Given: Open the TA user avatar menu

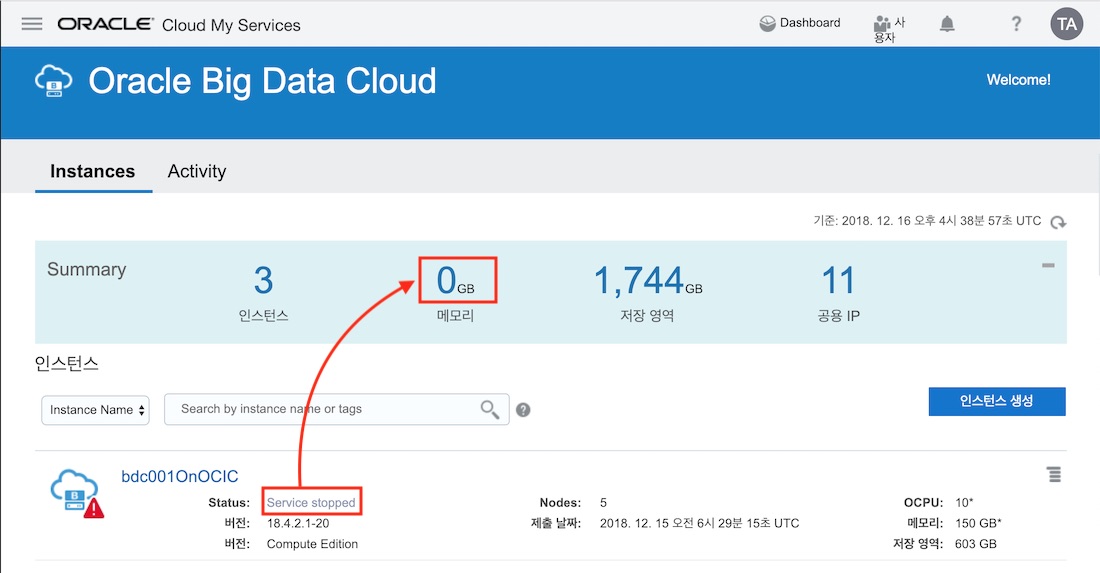Looking at the screenshot, I should [x=1067, y=24].
